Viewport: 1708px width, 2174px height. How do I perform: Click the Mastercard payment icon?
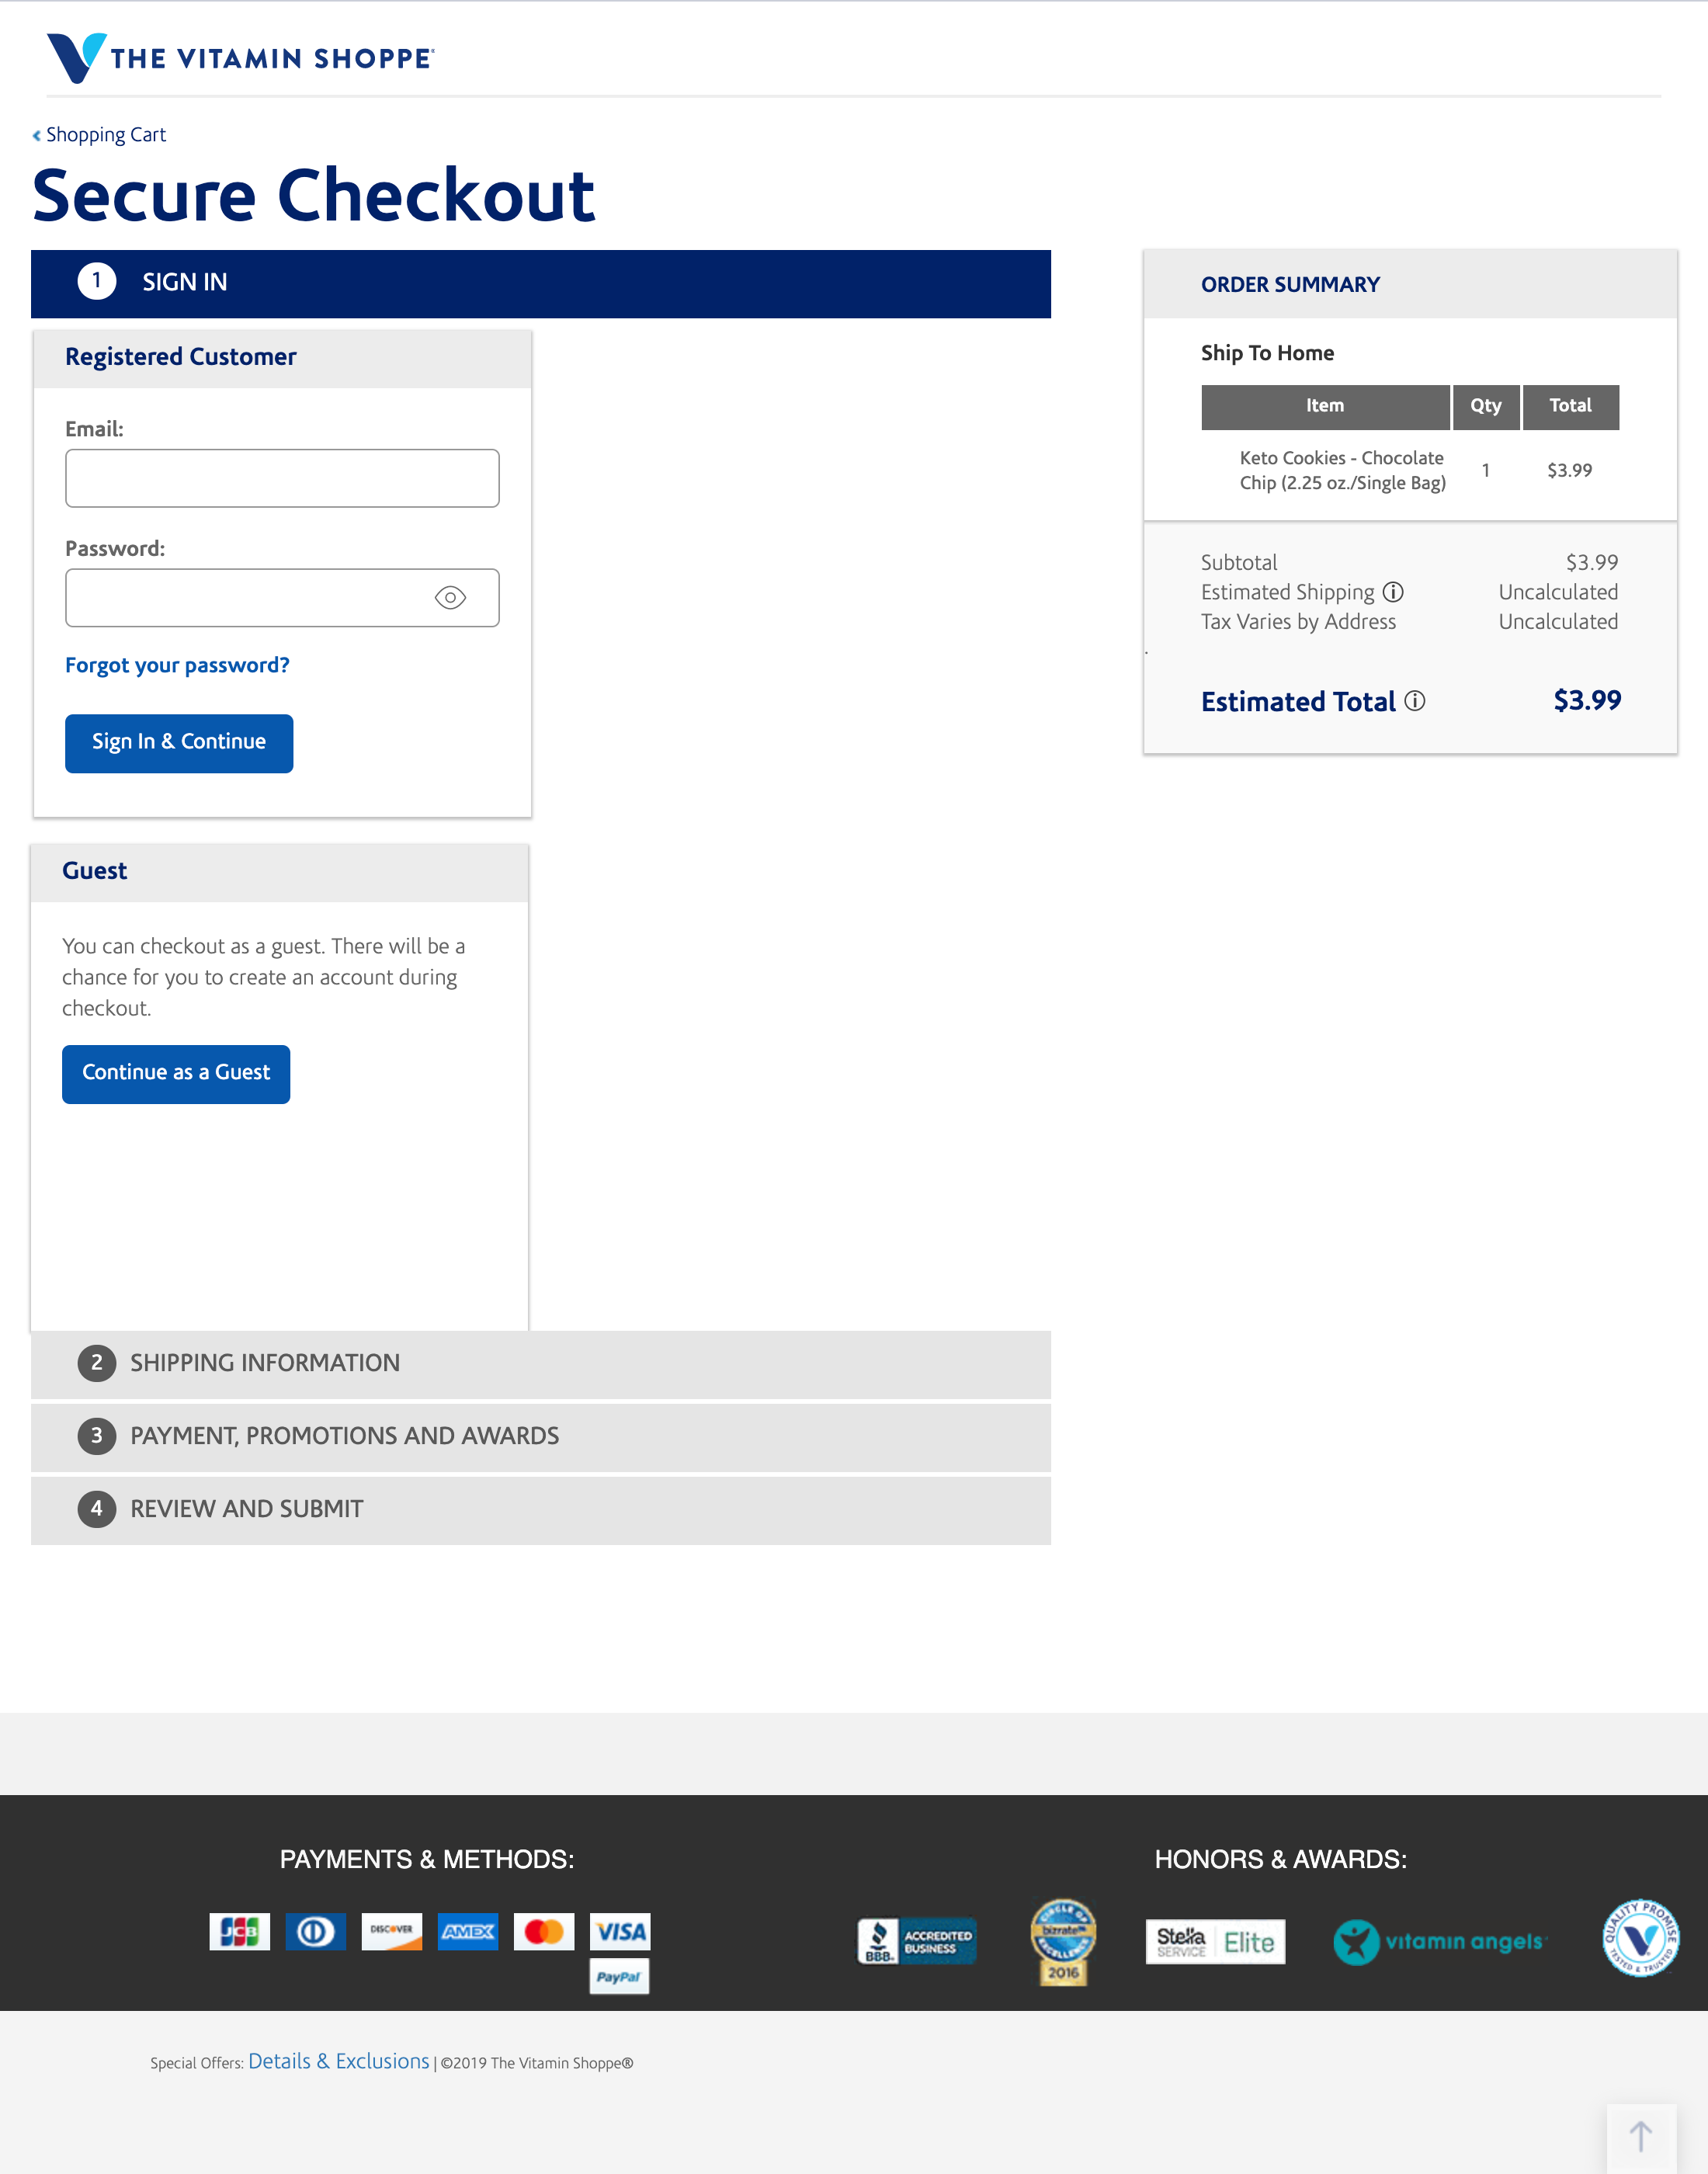point(543,1931)
